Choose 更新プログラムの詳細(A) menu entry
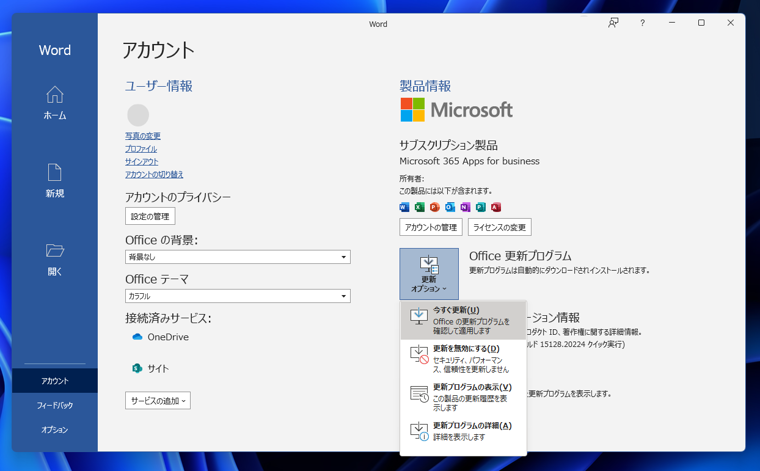 click(463, 431)
